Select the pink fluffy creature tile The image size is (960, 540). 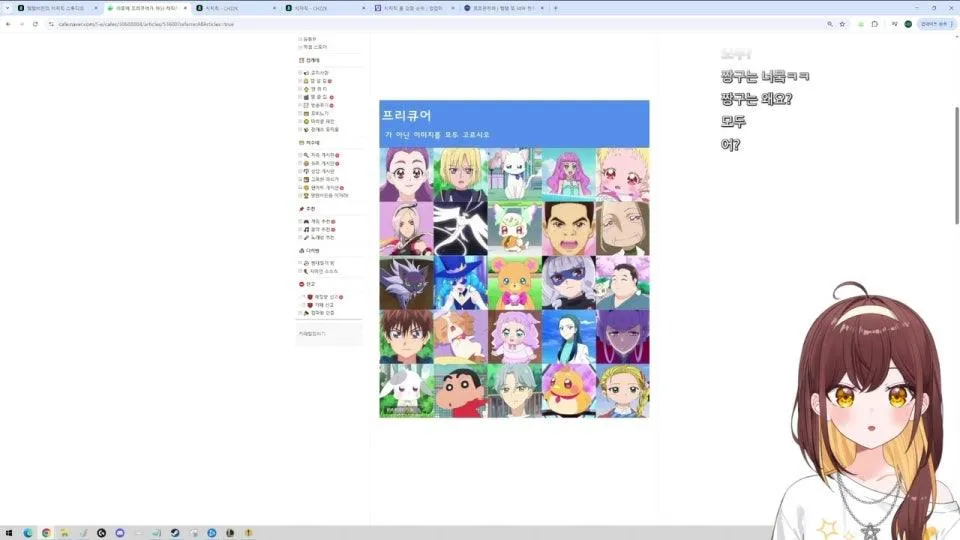click(623, 175)
